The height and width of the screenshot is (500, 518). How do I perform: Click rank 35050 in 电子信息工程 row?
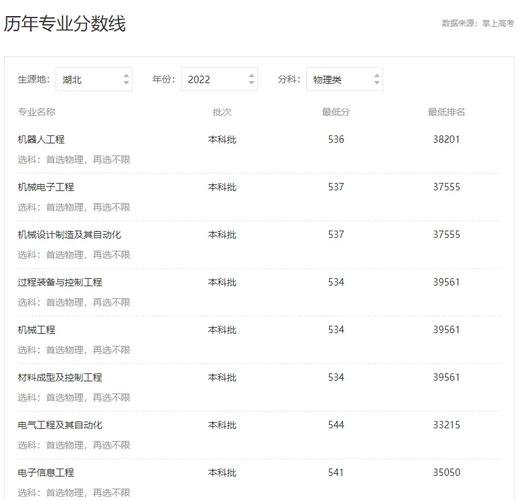point(446,473)
